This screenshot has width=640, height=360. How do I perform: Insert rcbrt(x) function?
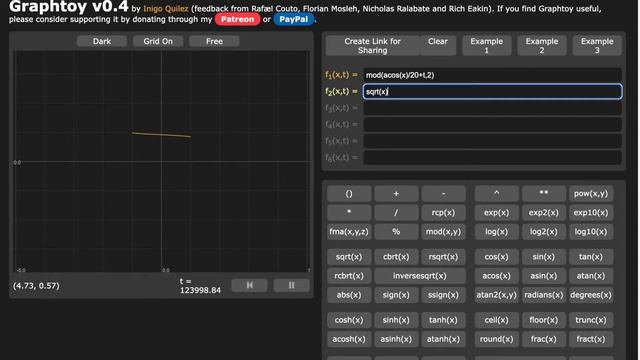coord(349,276)
